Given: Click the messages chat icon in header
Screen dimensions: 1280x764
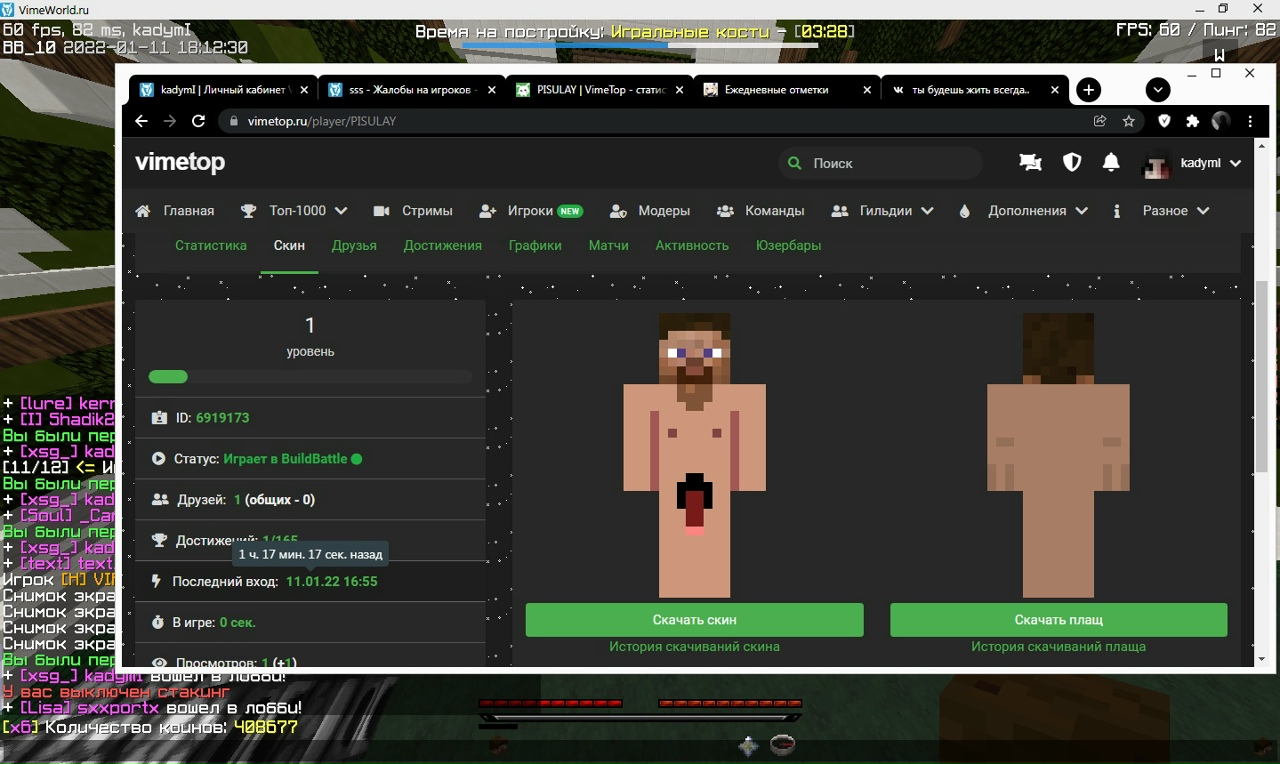Looking at the screenshot, I should tap(1030, 163).
